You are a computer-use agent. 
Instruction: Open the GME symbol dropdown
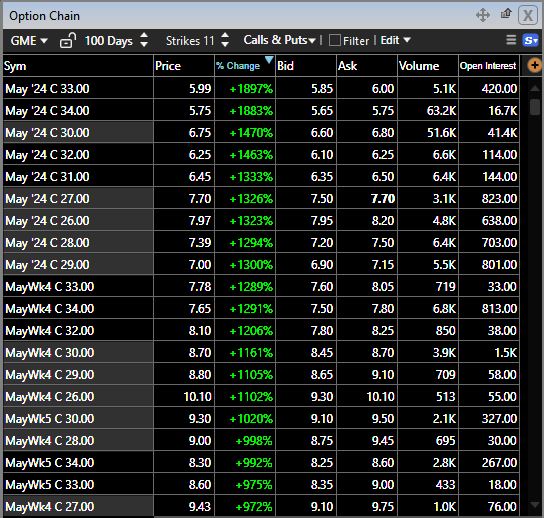pos(29,41)
